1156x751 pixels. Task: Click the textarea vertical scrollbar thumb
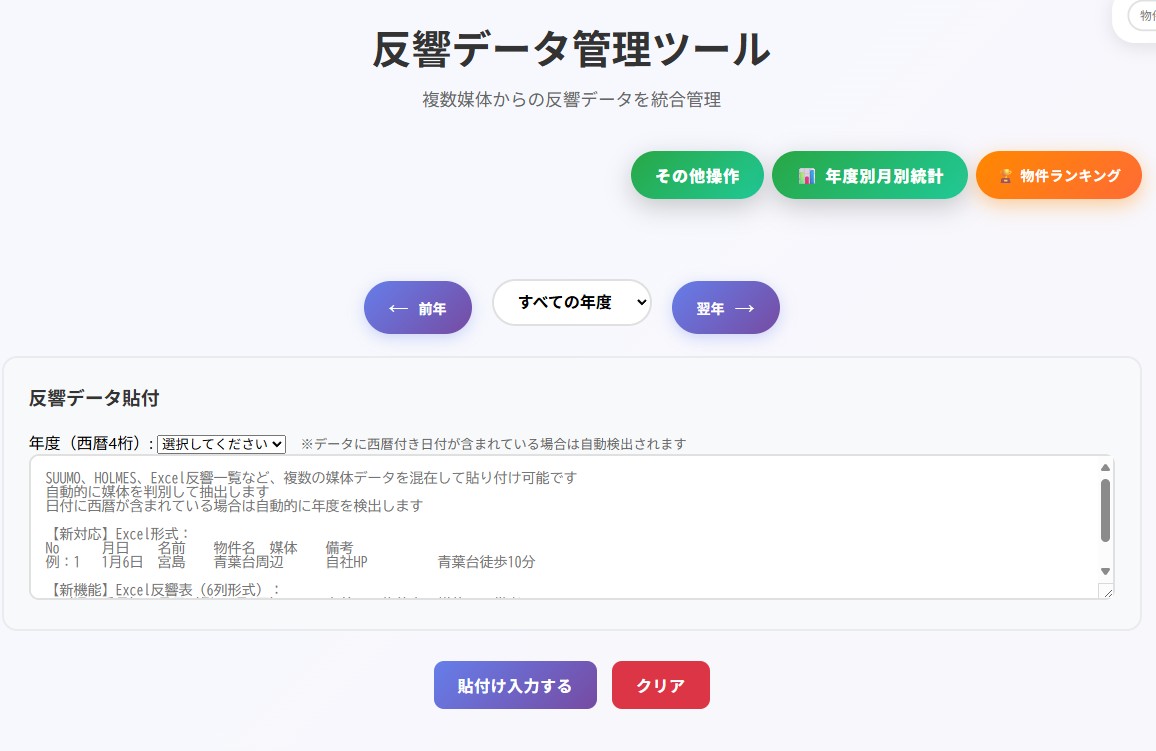click(1105, 510)
